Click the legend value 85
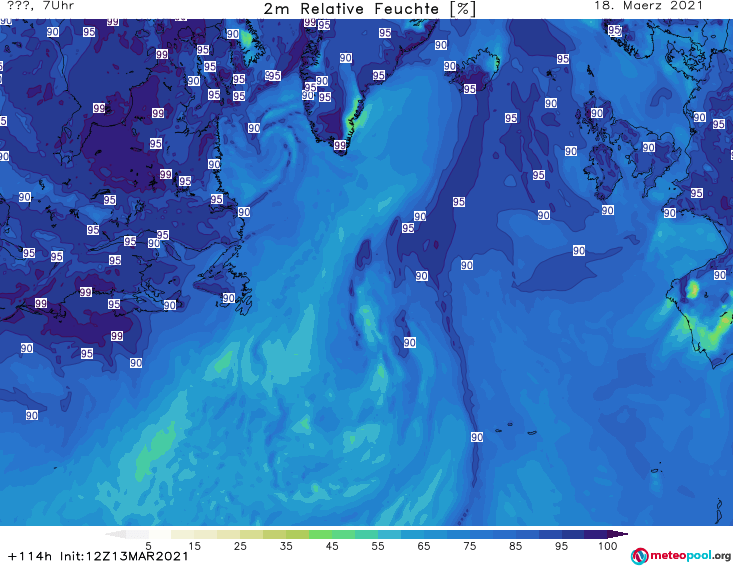Viewport: 733px width, 566px height. 516,546
